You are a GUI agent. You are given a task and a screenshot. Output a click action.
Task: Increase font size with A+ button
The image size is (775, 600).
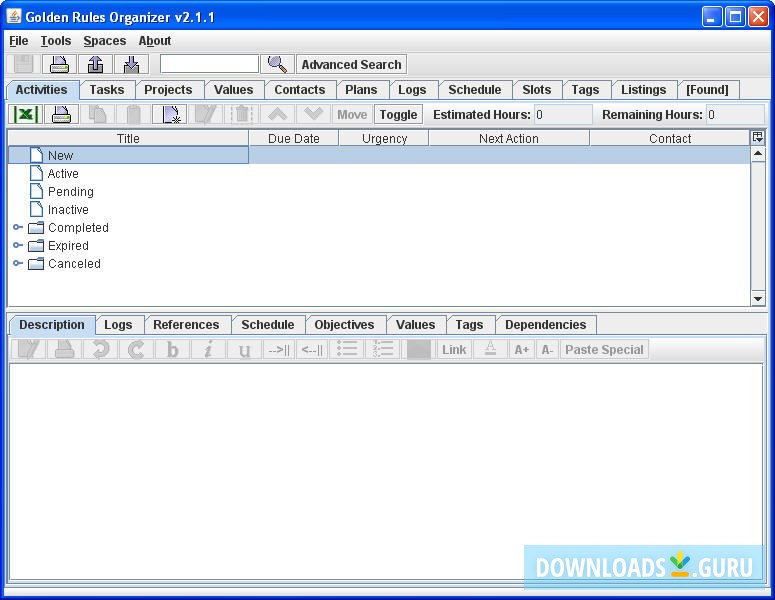(522, 349)
